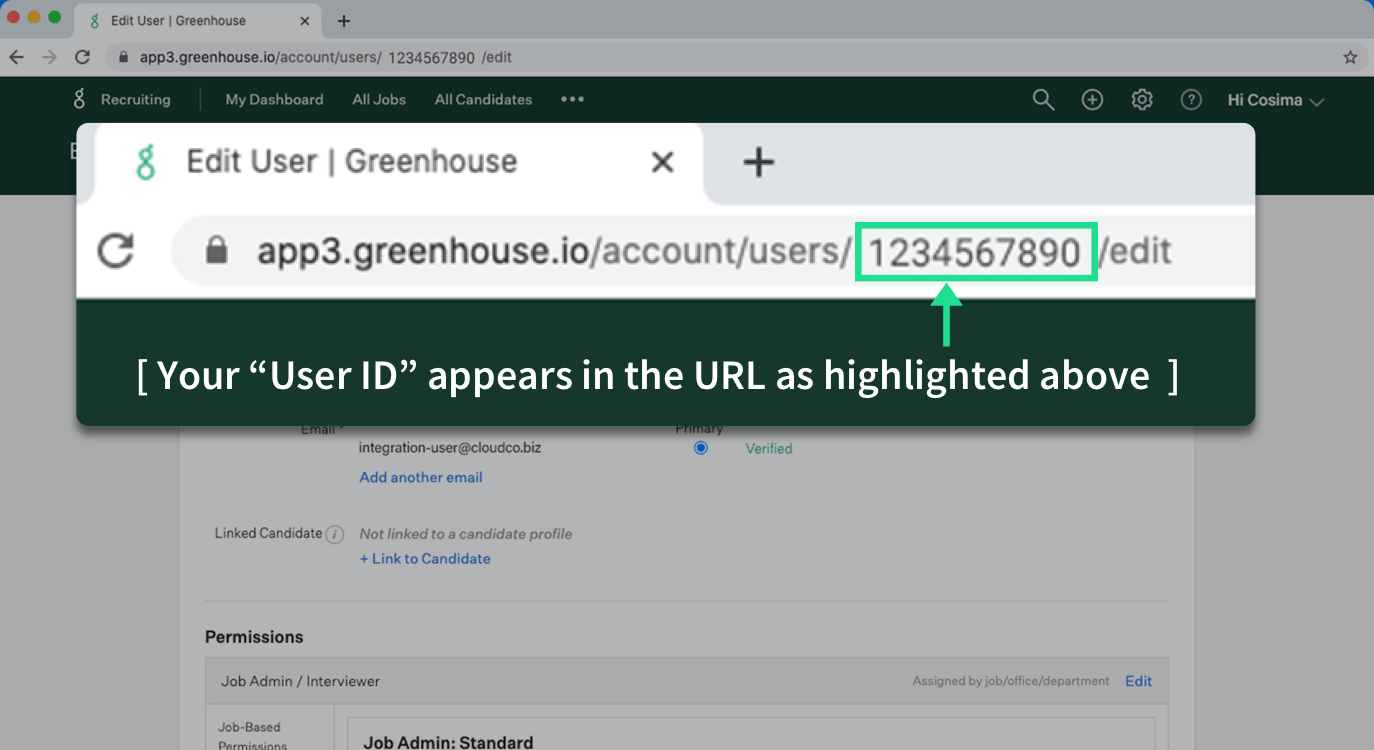Click the browser back arrow

coord(16,57)
